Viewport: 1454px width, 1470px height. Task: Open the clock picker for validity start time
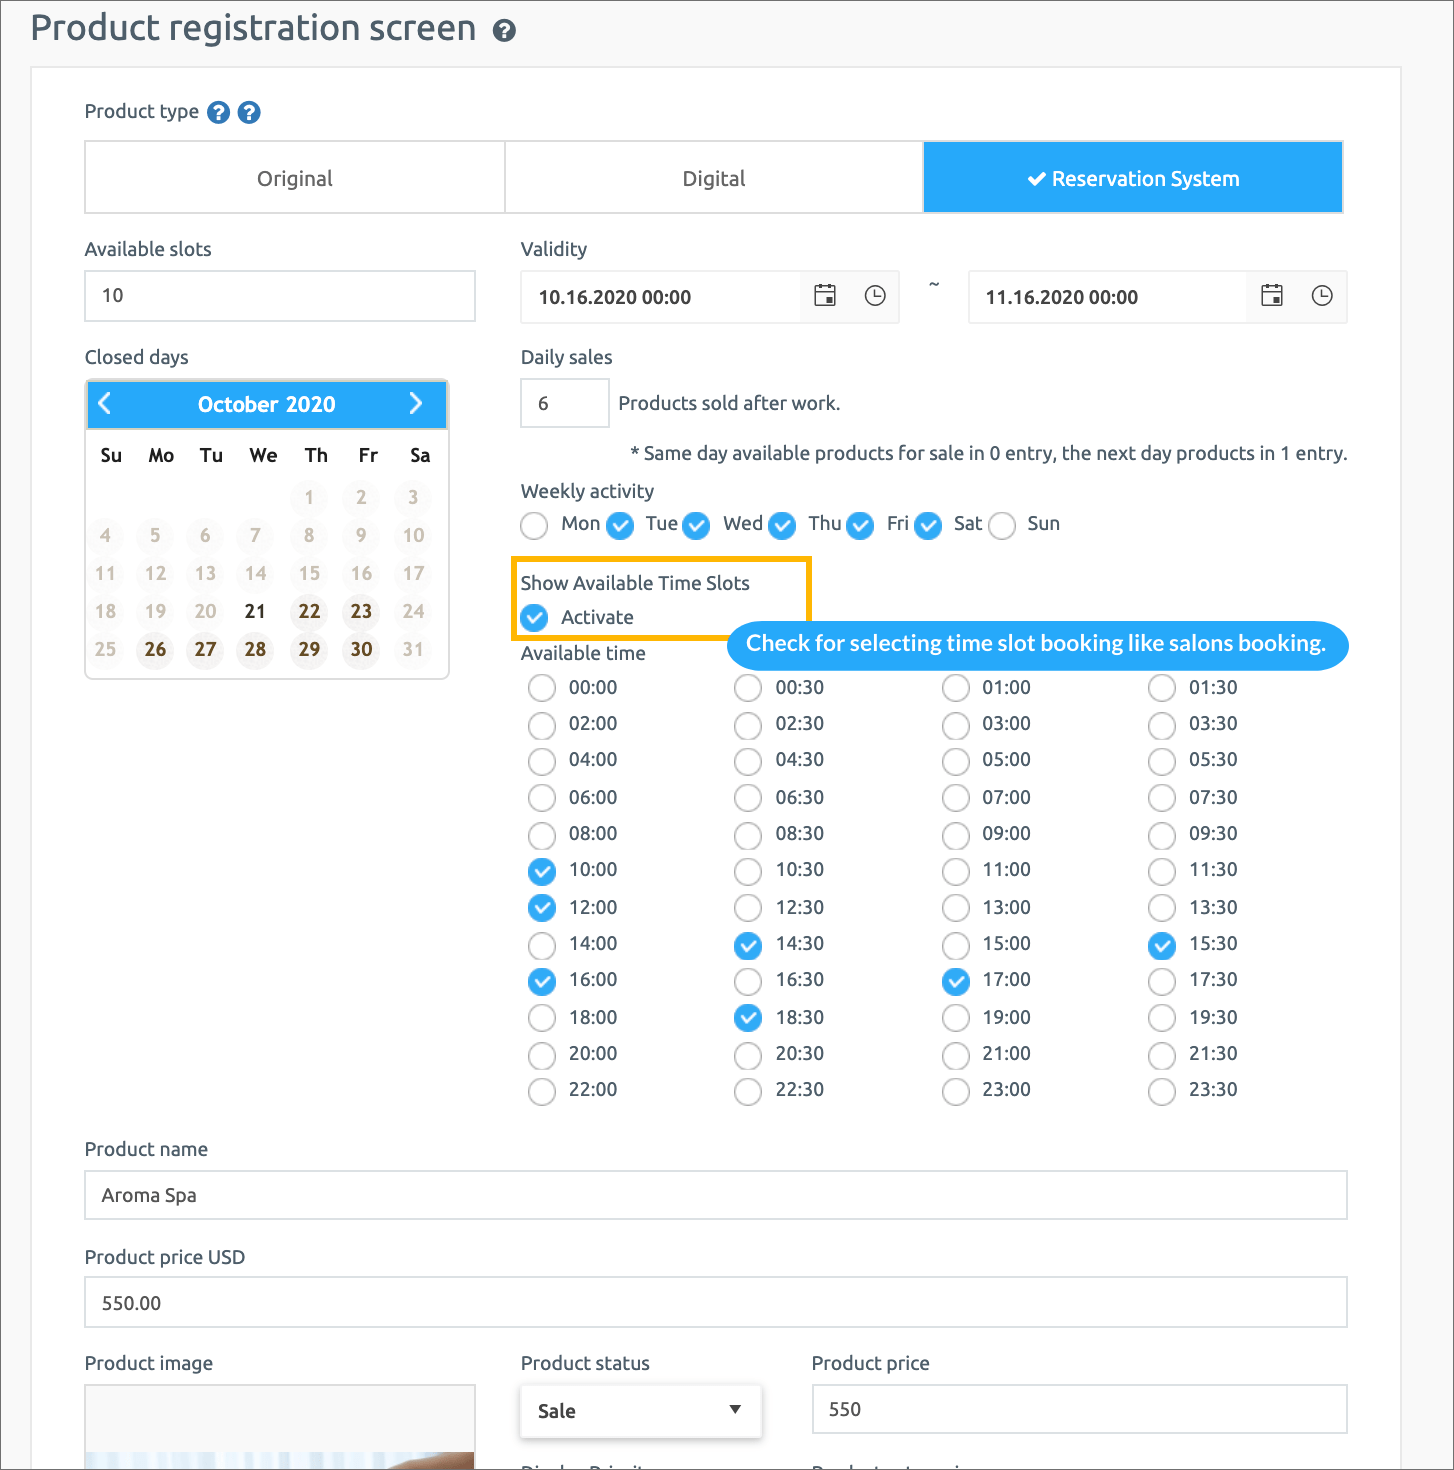[875, 296]
